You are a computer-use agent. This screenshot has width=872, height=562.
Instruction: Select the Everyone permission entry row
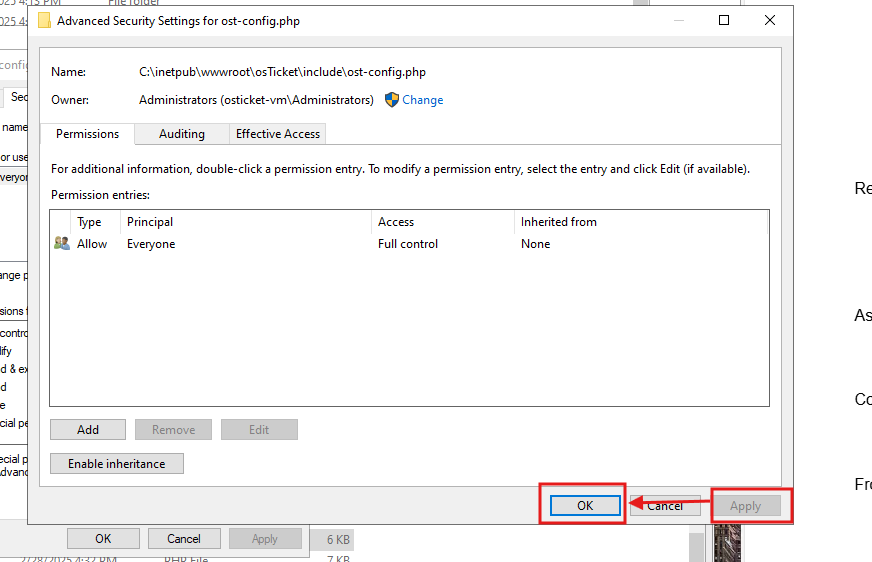click(x=409, y=243)
